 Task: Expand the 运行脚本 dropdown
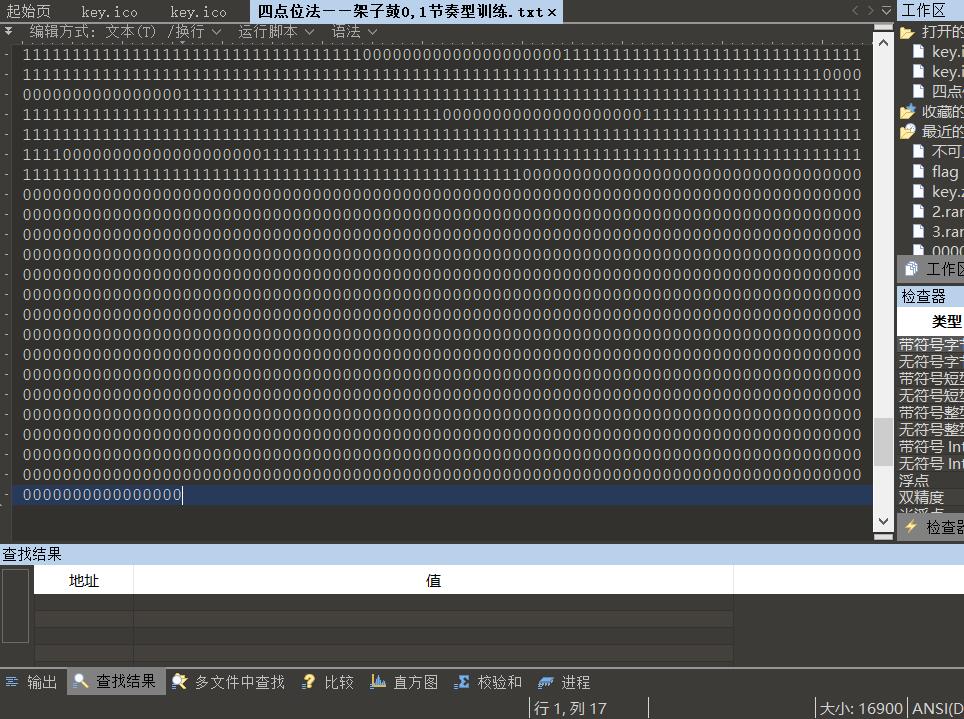[276, 31]
